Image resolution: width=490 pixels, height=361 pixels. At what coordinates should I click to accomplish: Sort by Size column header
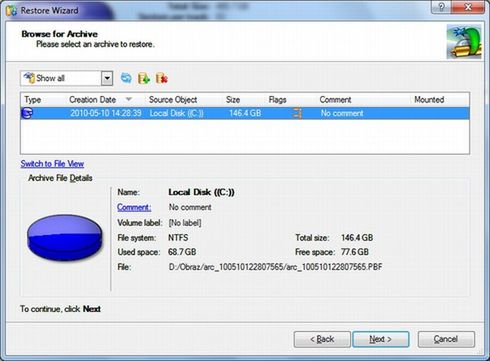tap(233, 100)
